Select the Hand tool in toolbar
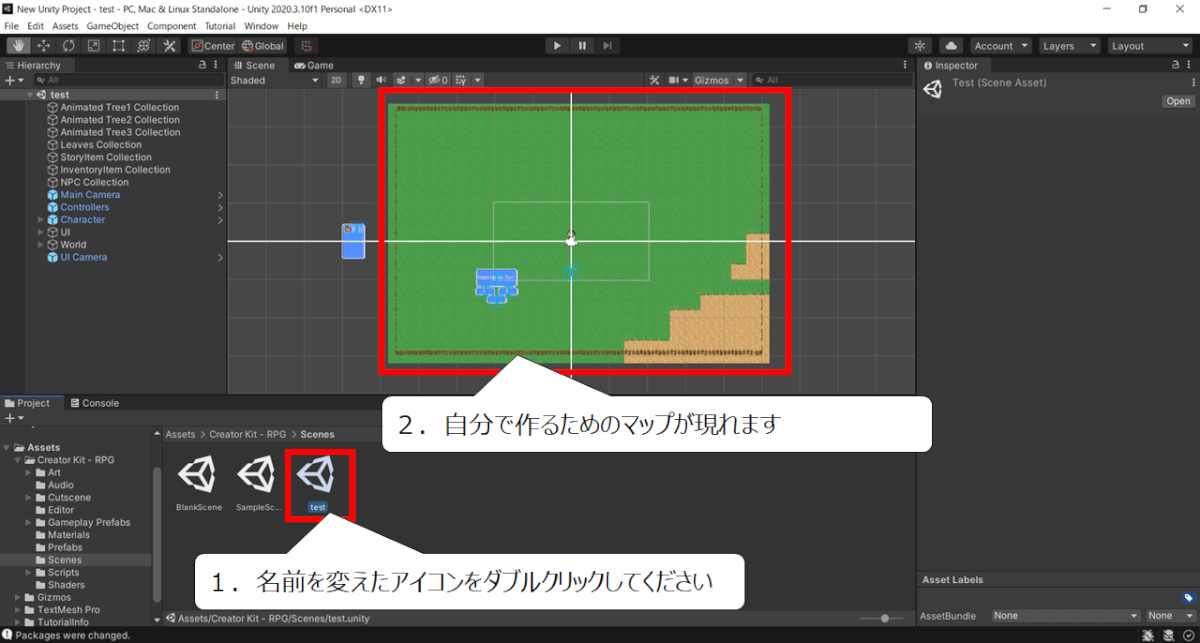Viewport: 1200px width, 643px height. click(x=19, y=46)
